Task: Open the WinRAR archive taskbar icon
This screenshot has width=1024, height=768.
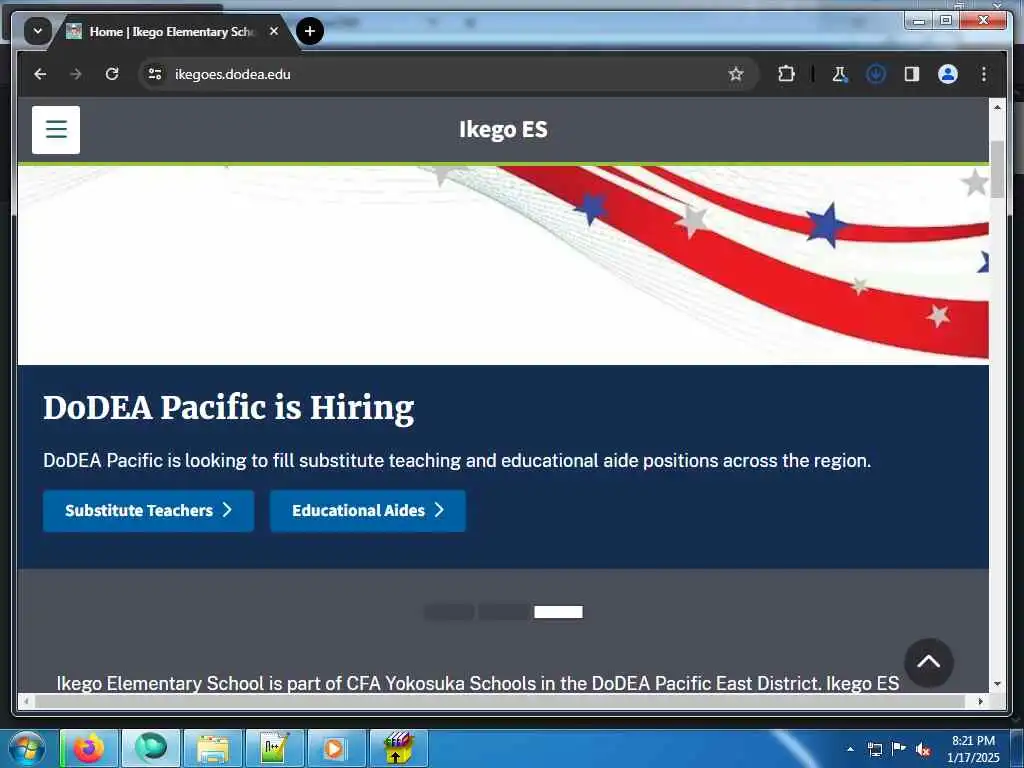Action: coord(398,748)
